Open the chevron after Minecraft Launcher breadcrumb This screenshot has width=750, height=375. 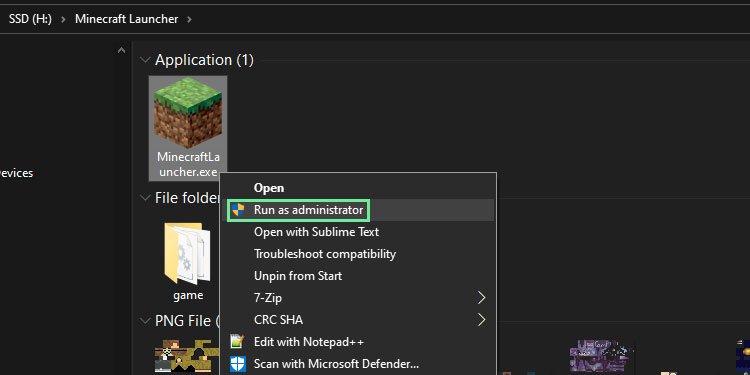189,20
